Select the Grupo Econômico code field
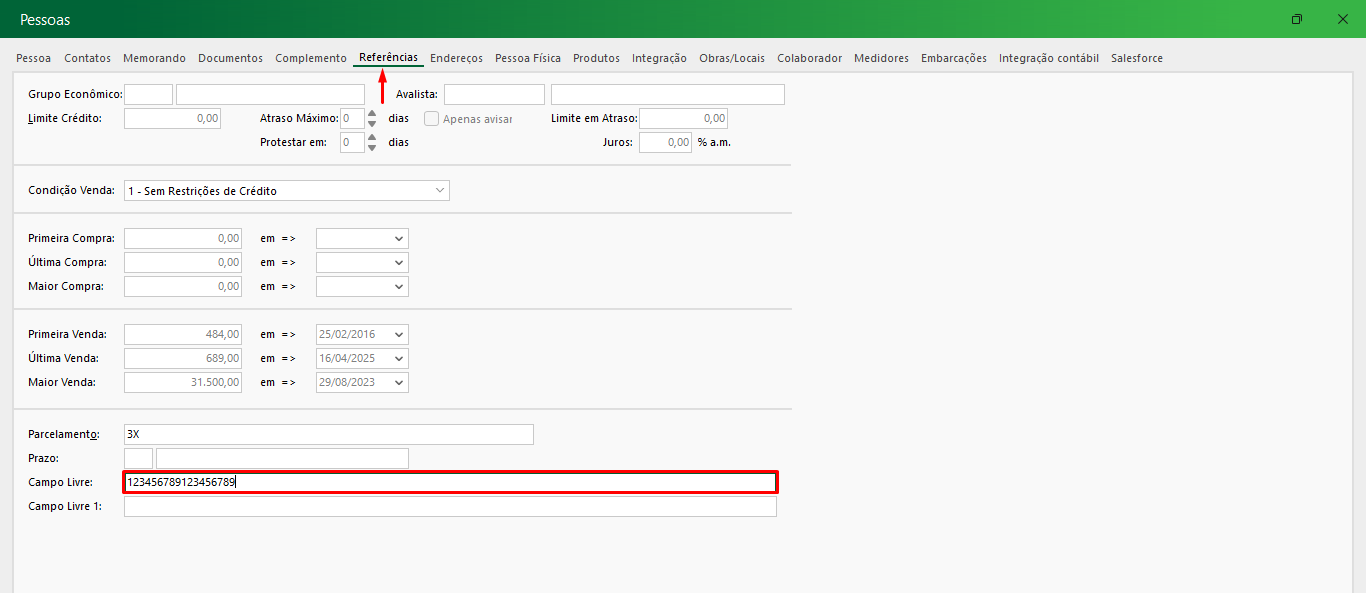Screen dimensions: 1366x593 click(x=148, y=95)
